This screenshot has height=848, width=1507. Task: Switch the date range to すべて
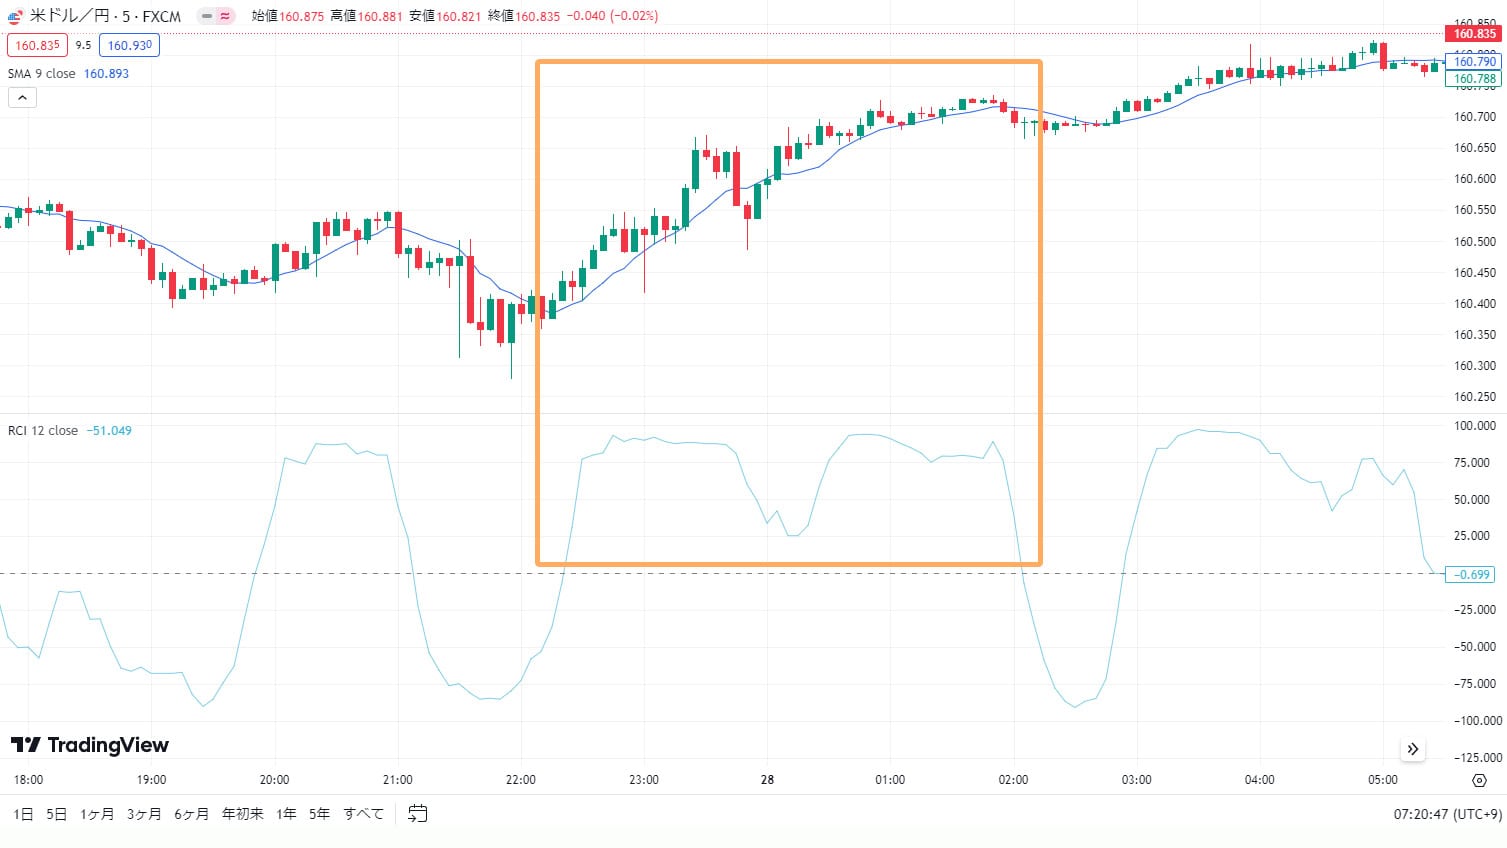click(363, 814)
